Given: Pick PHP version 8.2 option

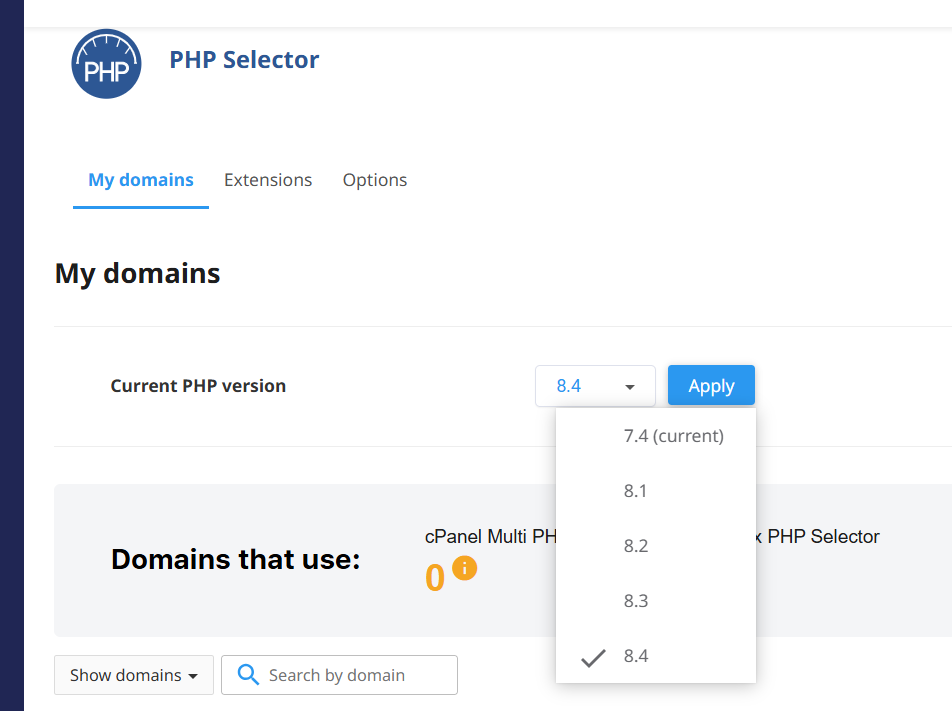Looking at the screenshot, I should [636, 546].
